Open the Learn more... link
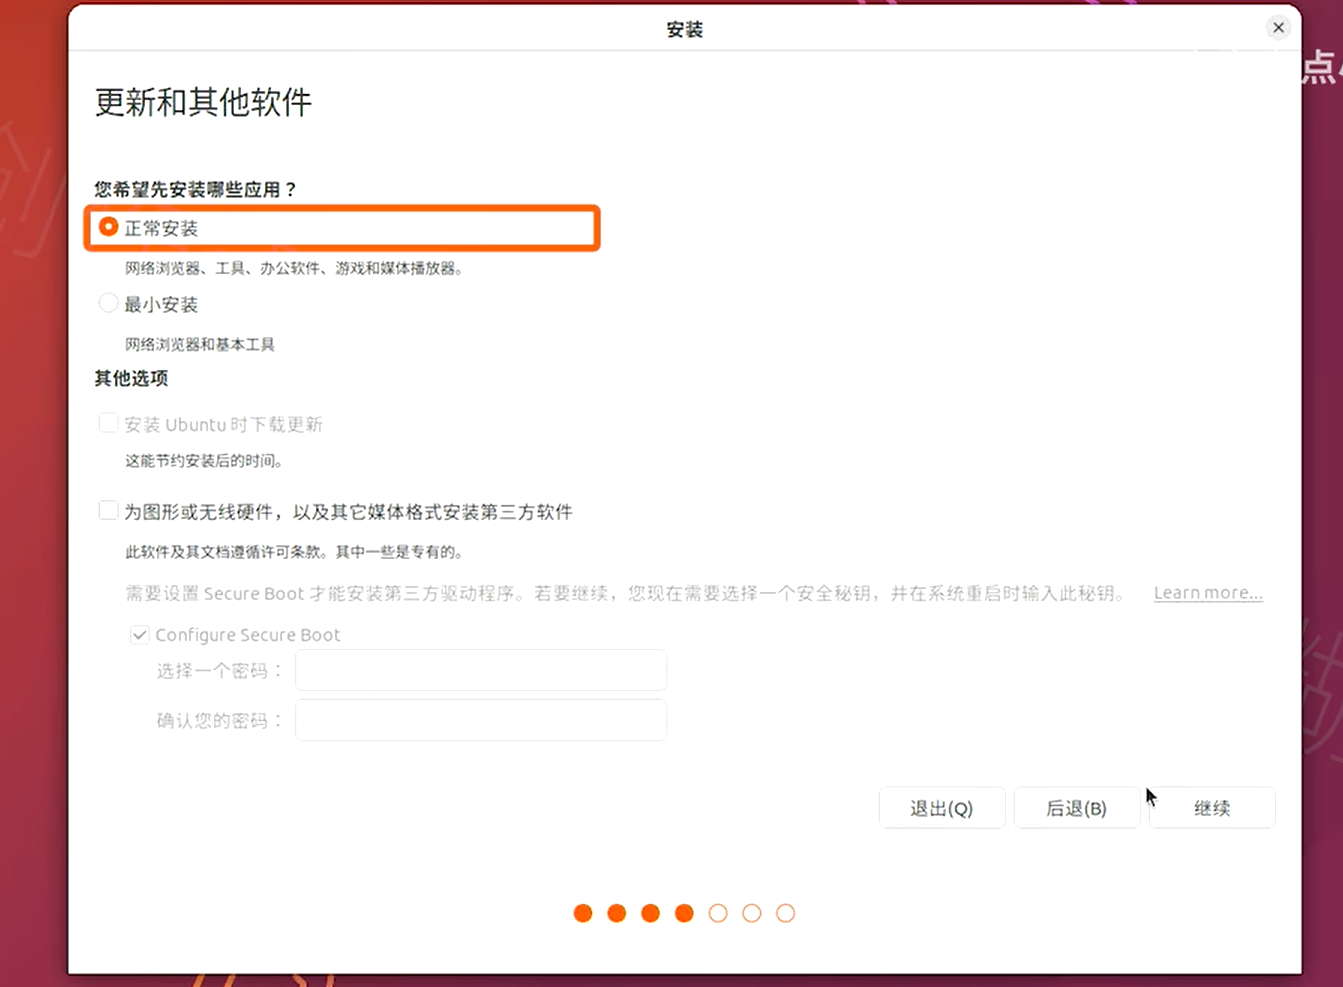The image size is (1343, 987). click(1207, 593)
